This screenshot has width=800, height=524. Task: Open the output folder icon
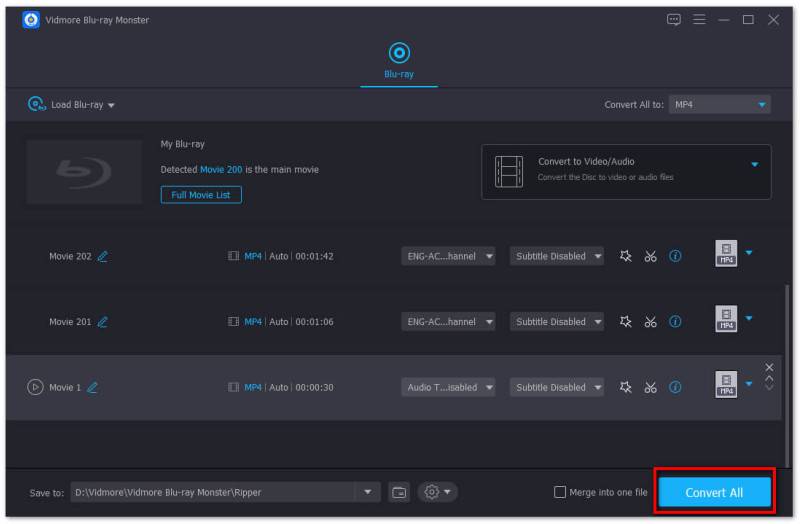tap(400, 492)
